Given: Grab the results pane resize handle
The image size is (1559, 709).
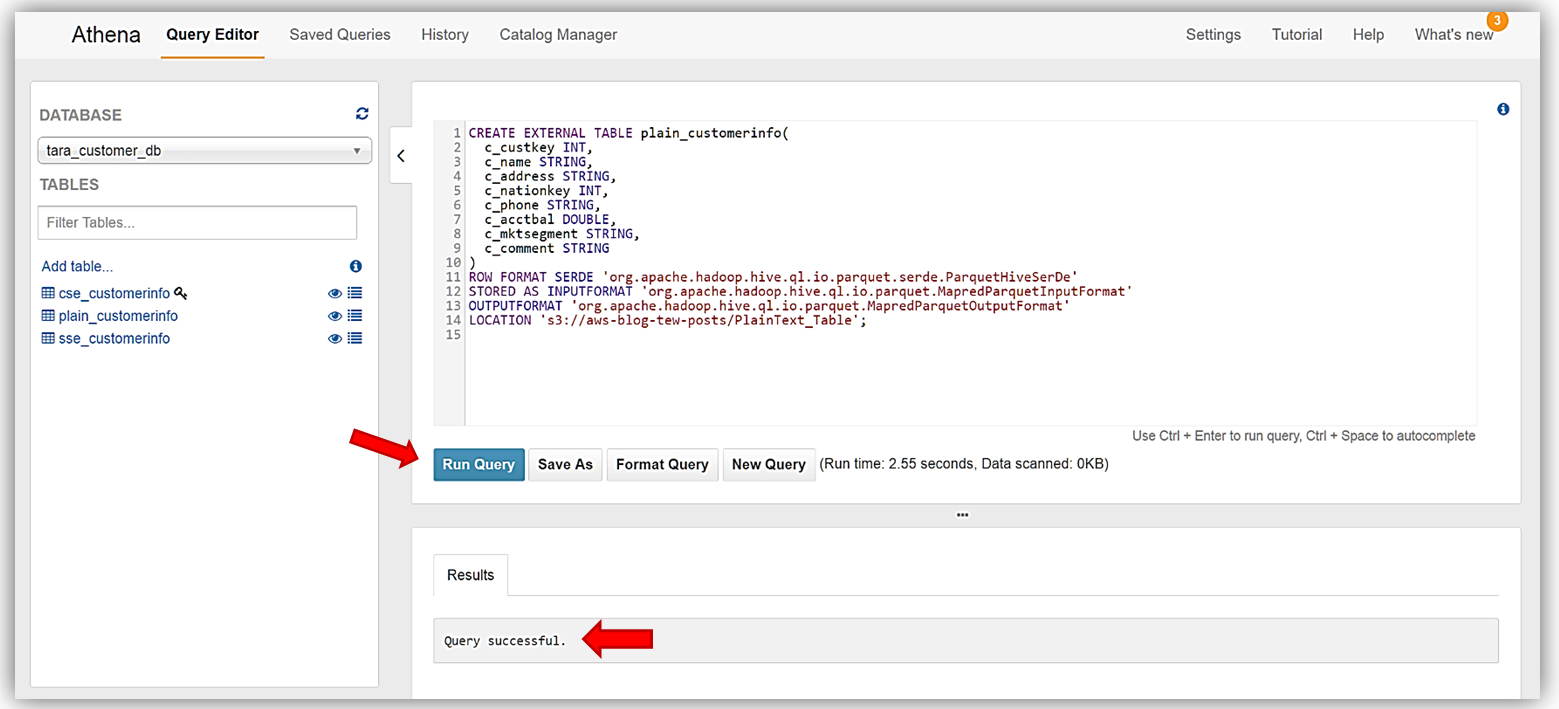Looking at the screenshot, I should (x=962, y=515).
